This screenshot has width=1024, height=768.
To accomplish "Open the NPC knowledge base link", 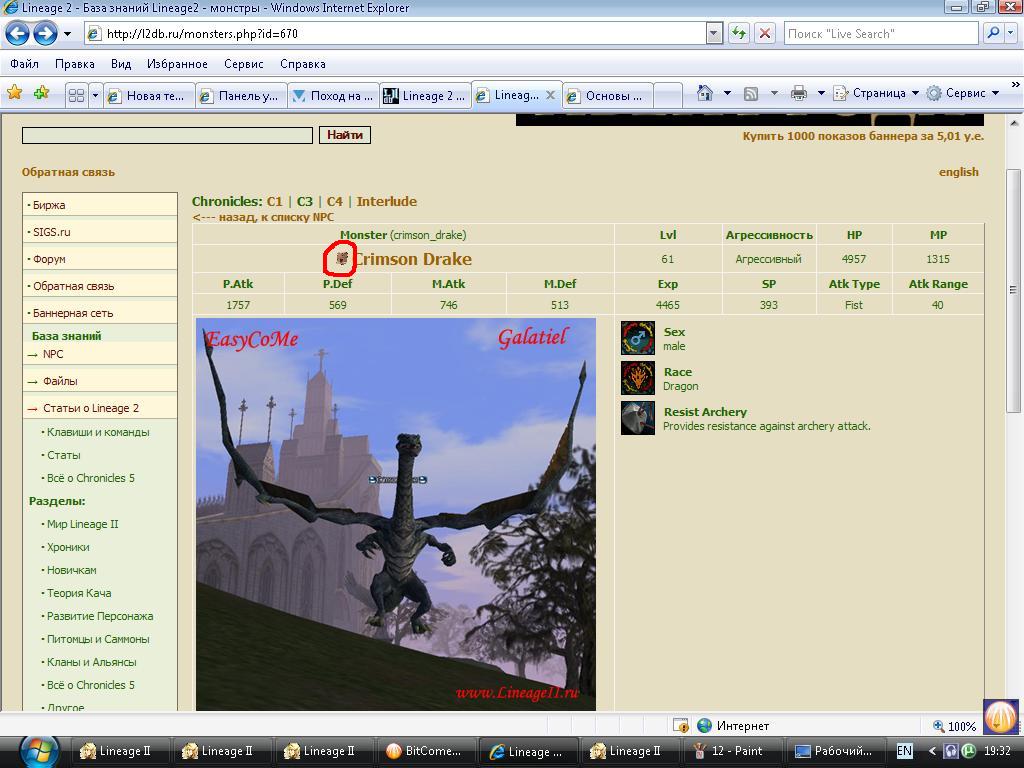I will tap(53, 354).
